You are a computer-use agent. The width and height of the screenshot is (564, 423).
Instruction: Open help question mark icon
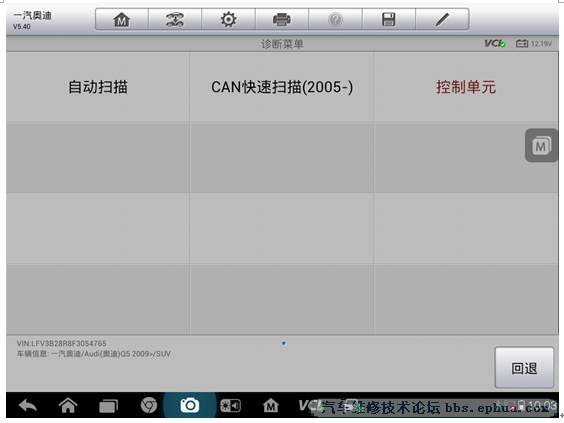click(335, 19)
